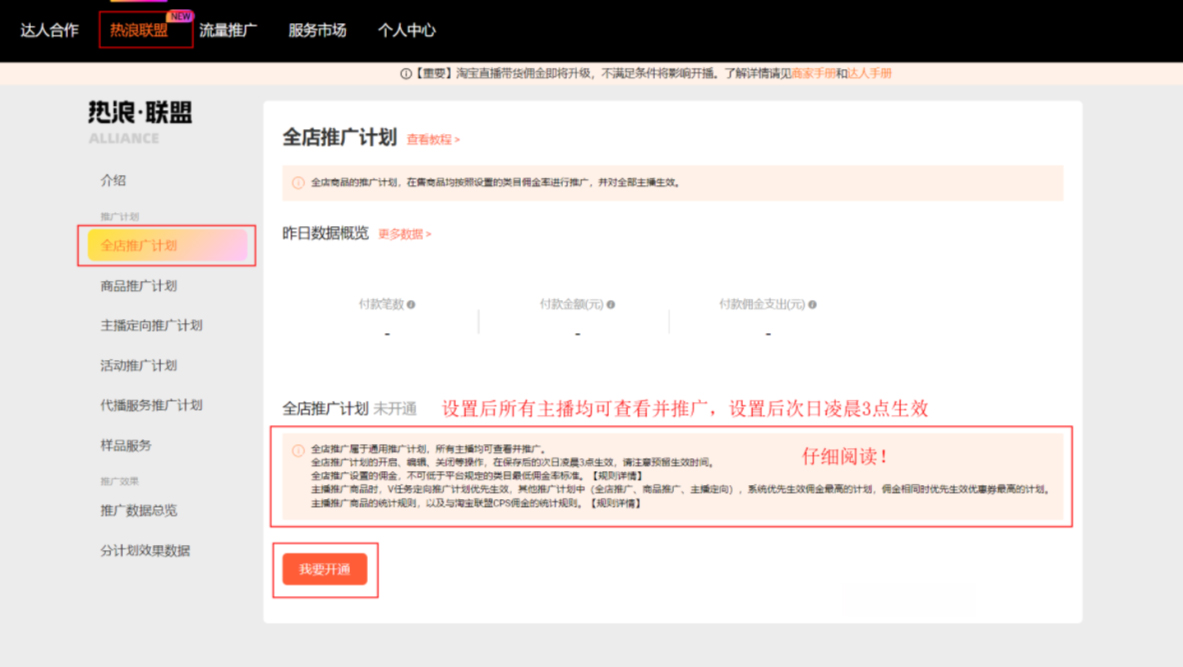Open the 查看教程 tutorial link
Image resolution: width=1183 pixels, height=667 pixels.
click(x=432, y=139)
